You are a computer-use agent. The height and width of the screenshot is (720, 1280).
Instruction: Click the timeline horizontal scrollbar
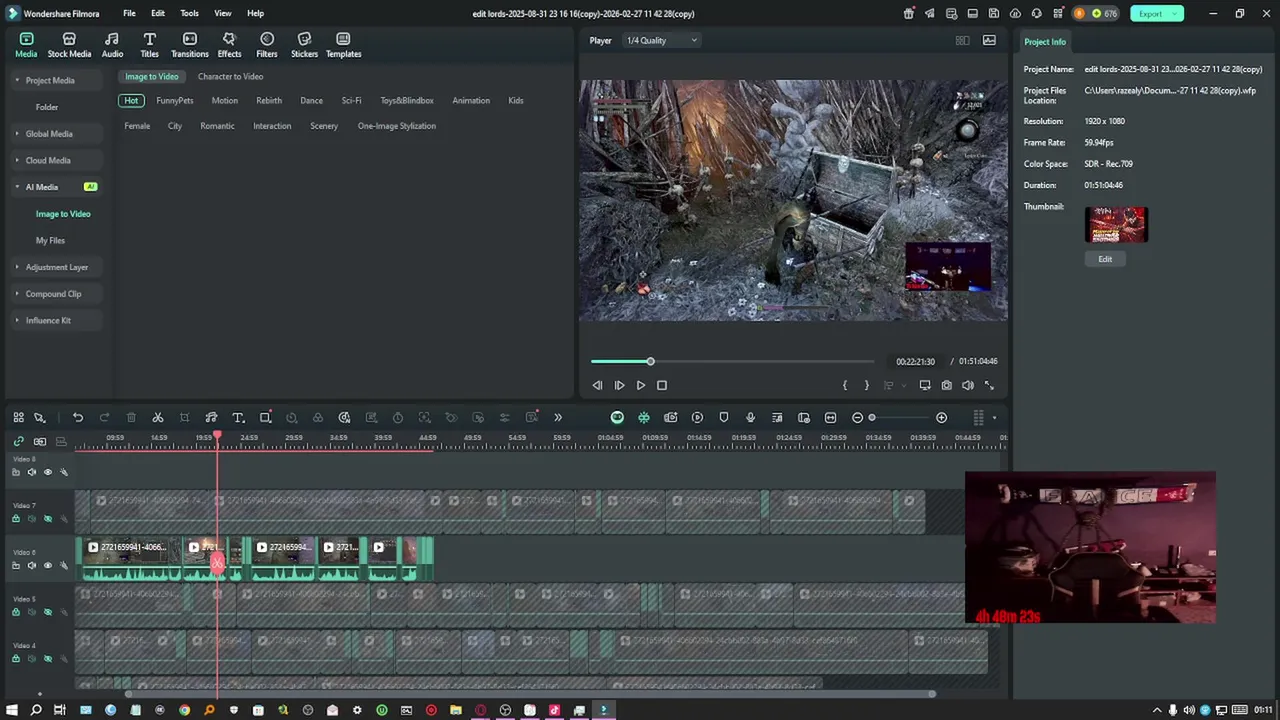pyautogui.click(x=531, y=694)
